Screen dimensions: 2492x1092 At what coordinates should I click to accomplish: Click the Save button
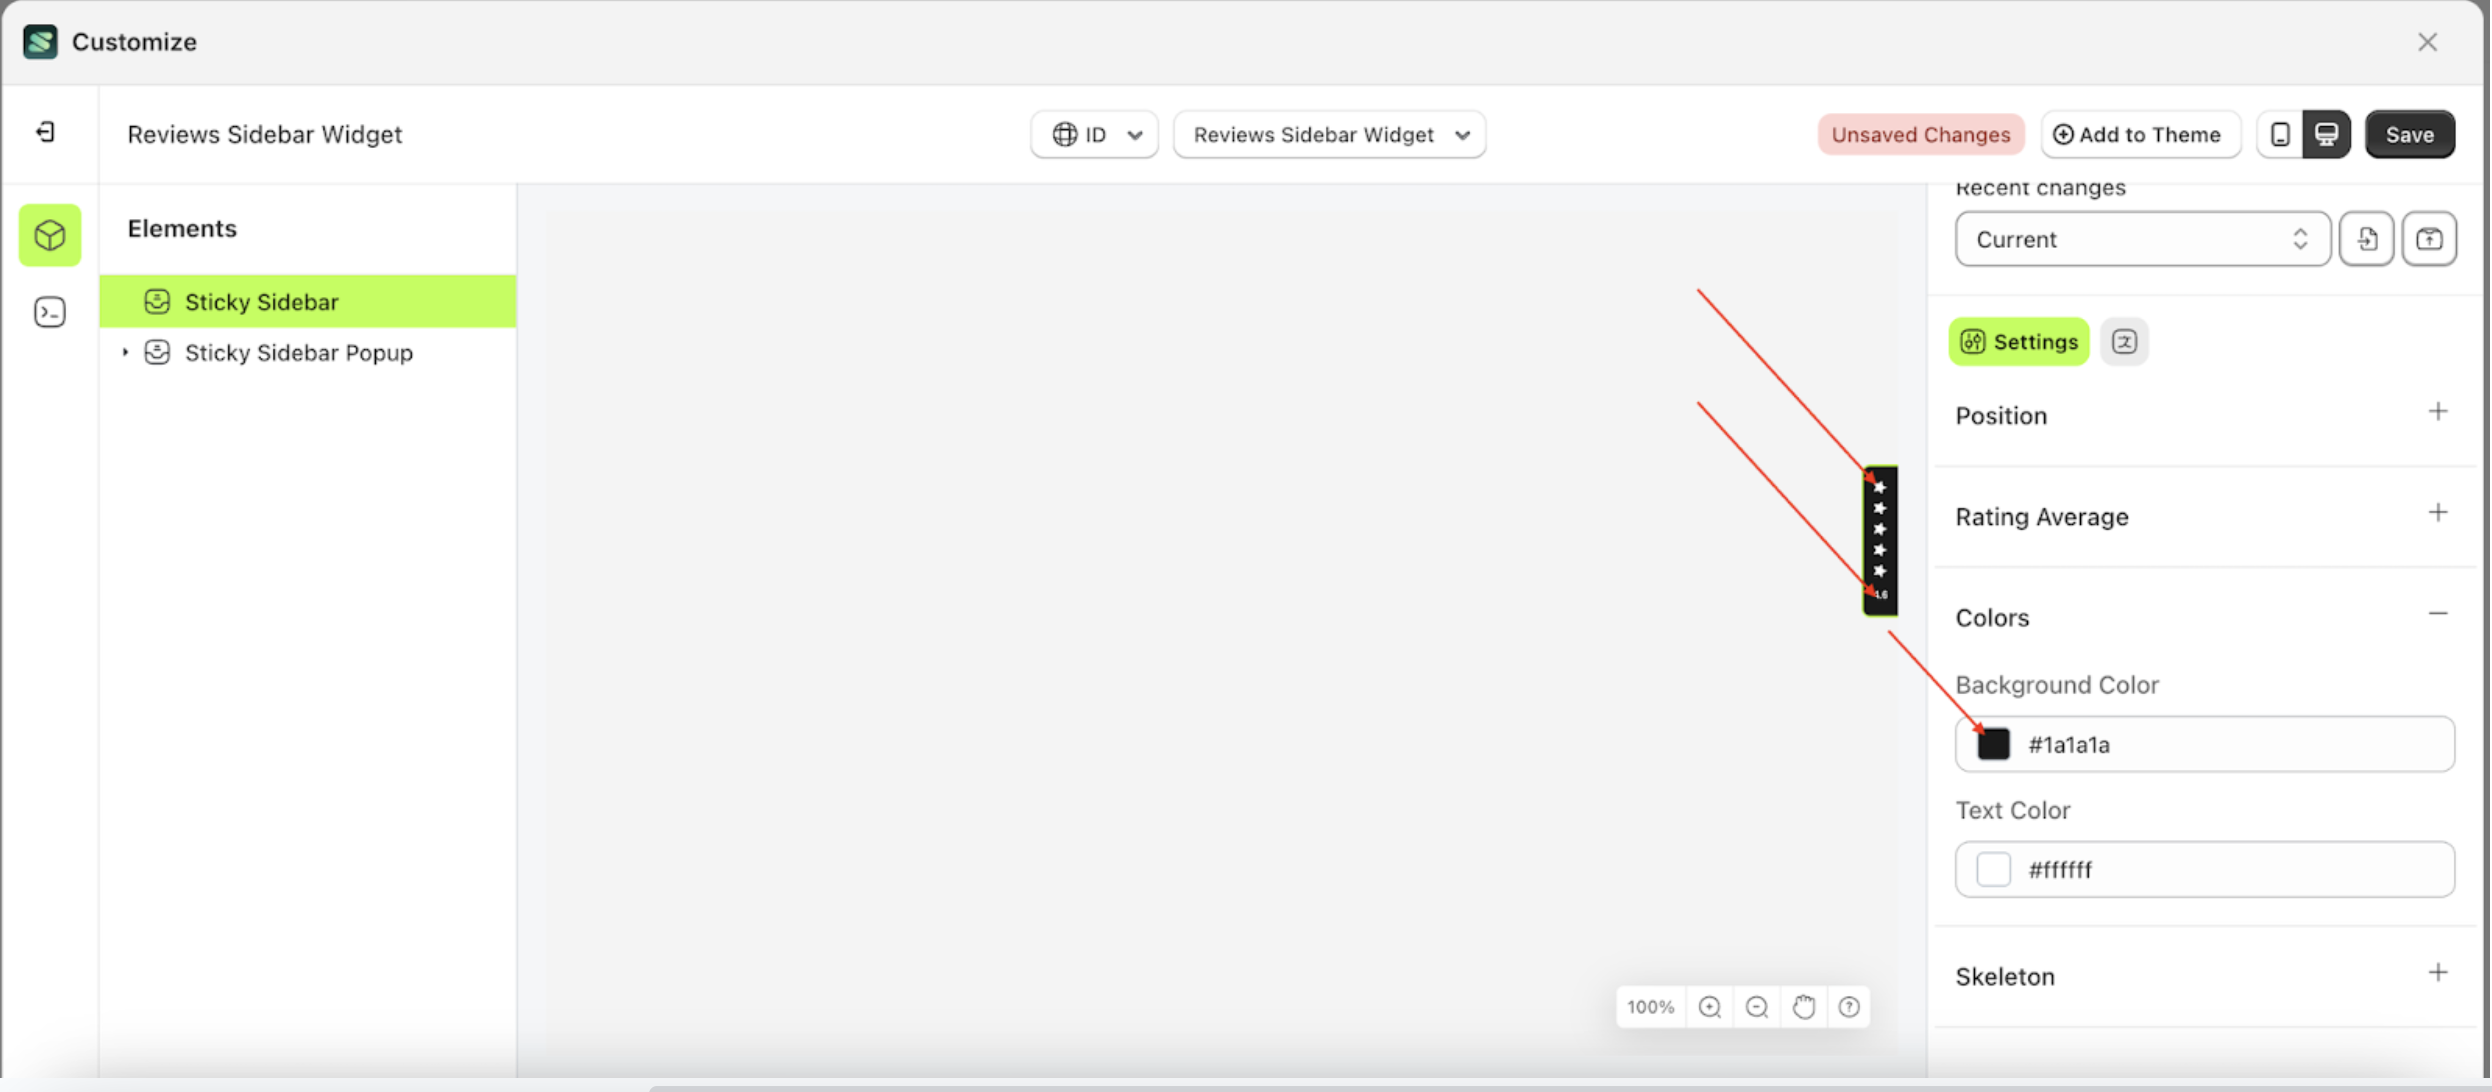tap(2409, 134)
